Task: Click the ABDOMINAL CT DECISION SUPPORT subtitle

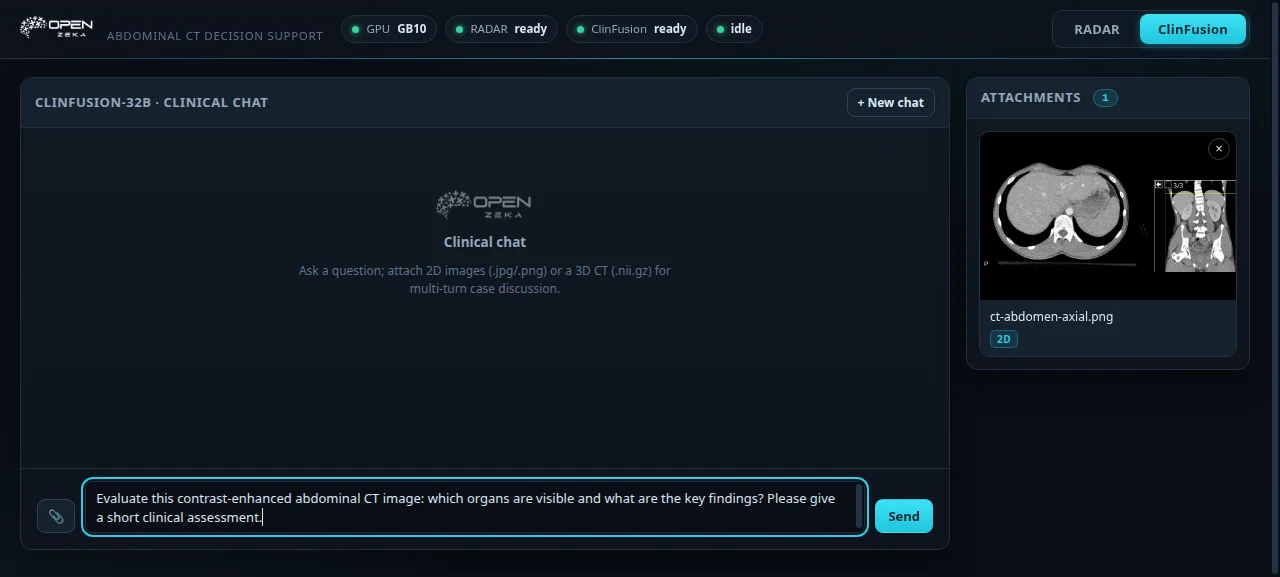Action: tap(215, 36)
